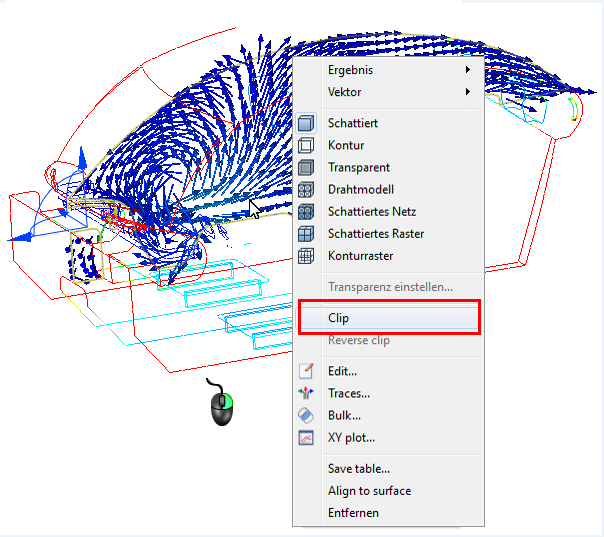Expand the Ergebnis submenu arrow
Screen dimensions: 604x537
pos(468,70)
